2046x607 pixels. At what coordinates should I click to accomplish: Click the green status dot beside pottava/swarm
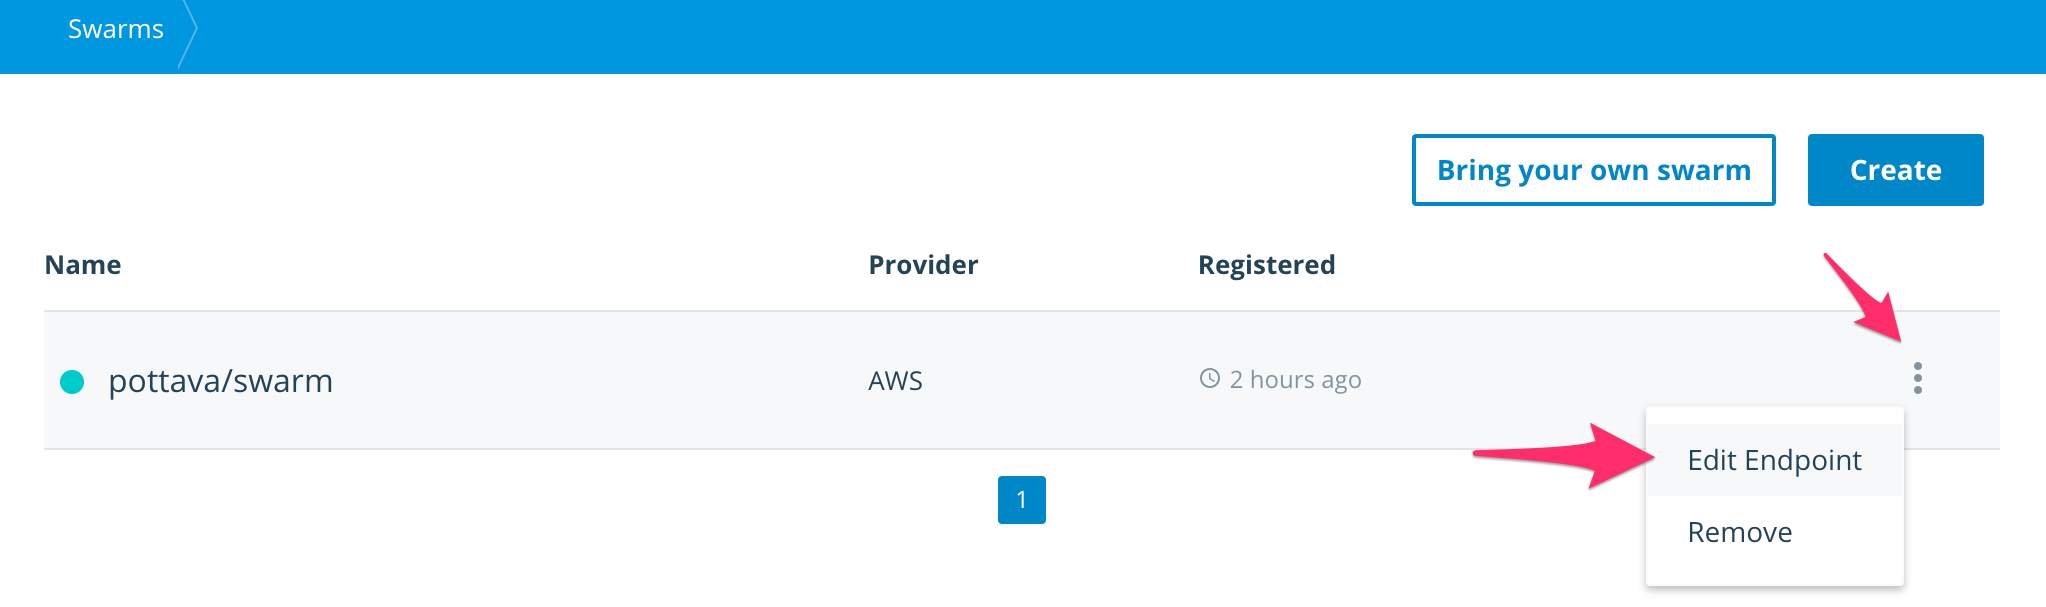pyautogui.click(x=72, y=381)
